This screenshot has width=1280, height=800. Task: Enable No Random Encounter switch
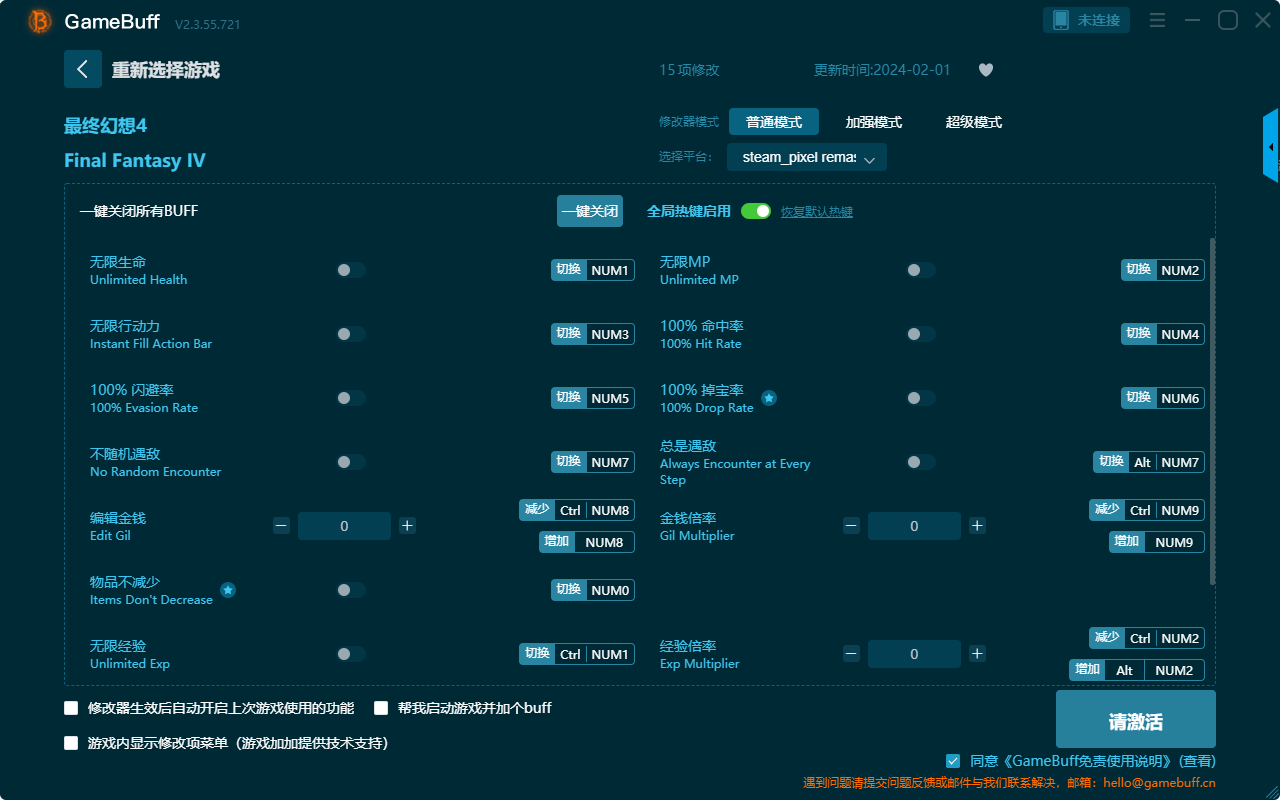click(x=351, y=462)
